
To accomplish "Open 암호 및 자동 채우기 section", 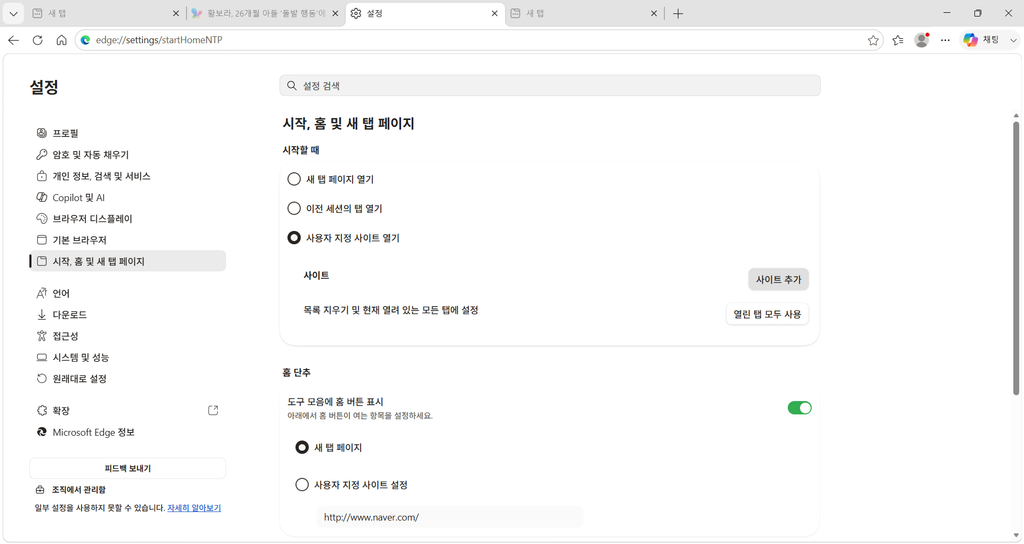I will coord(127,155).
